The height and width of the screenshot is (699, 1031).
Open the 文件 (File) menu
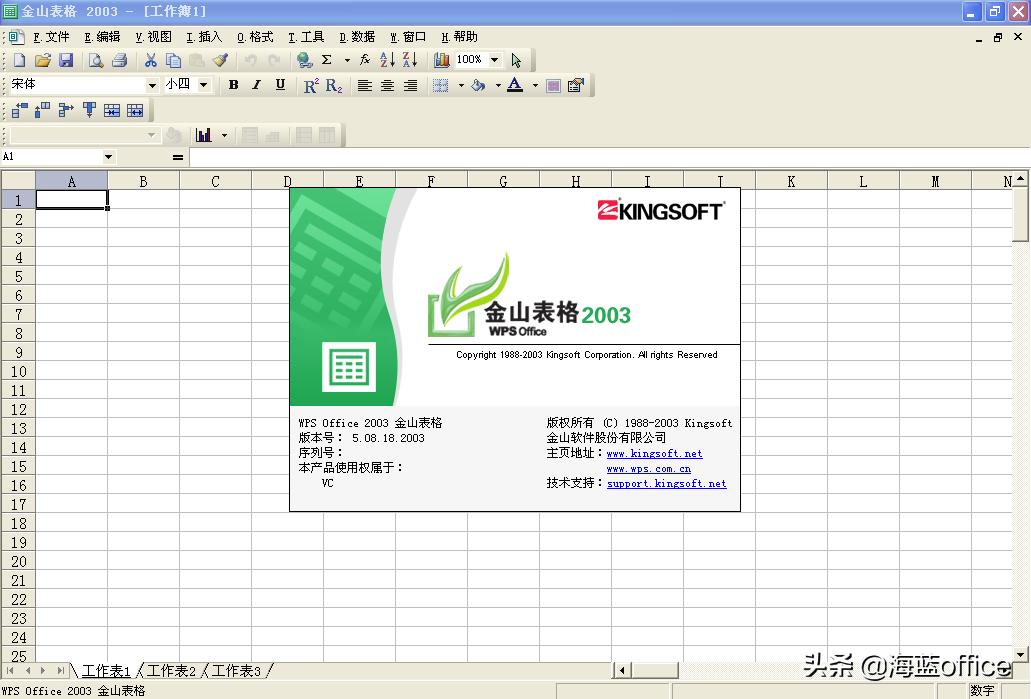pyautogui.click(x=51, y=37)
